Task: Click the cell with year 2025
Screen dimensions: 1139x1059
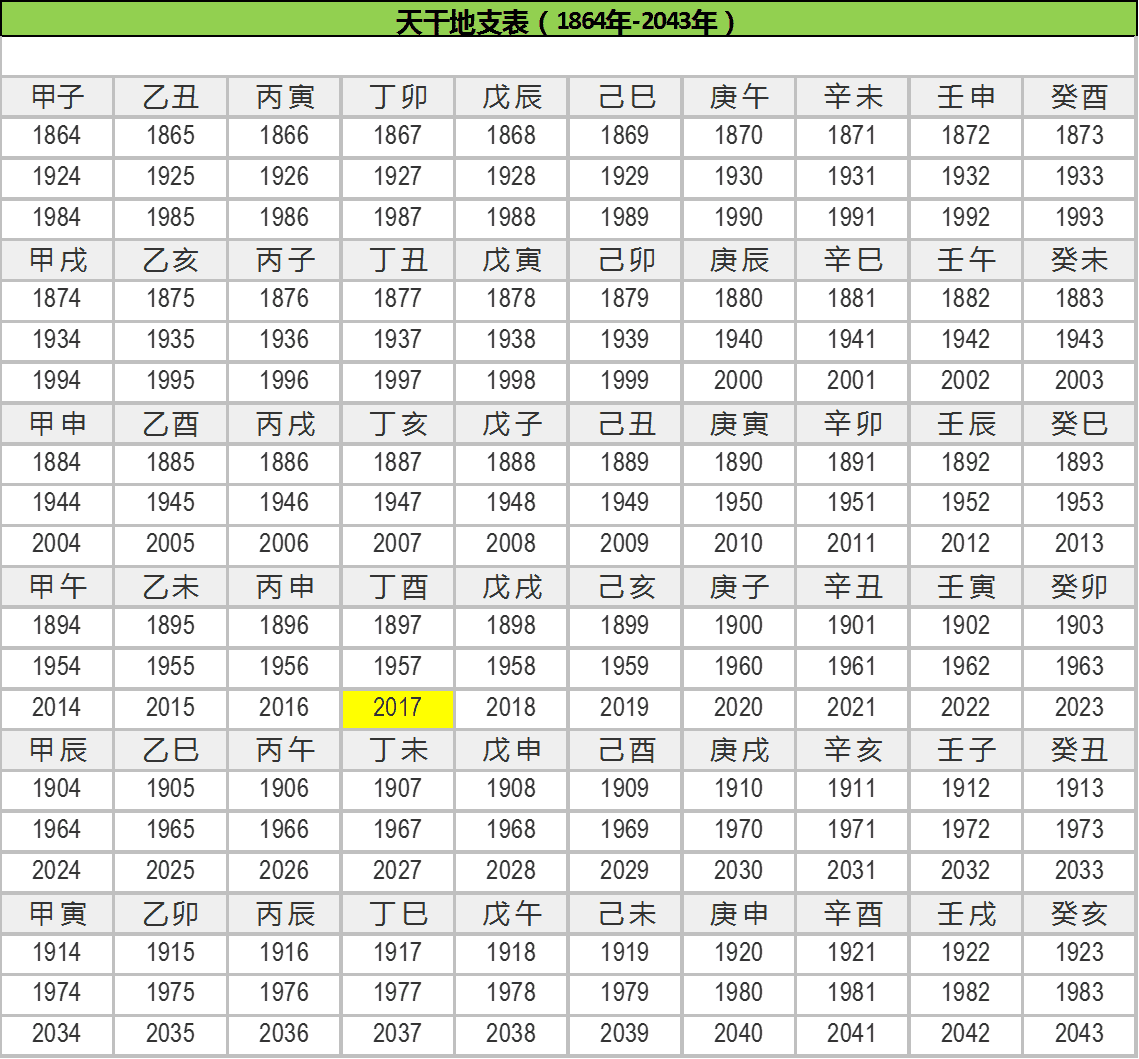Action: point(170,872)
